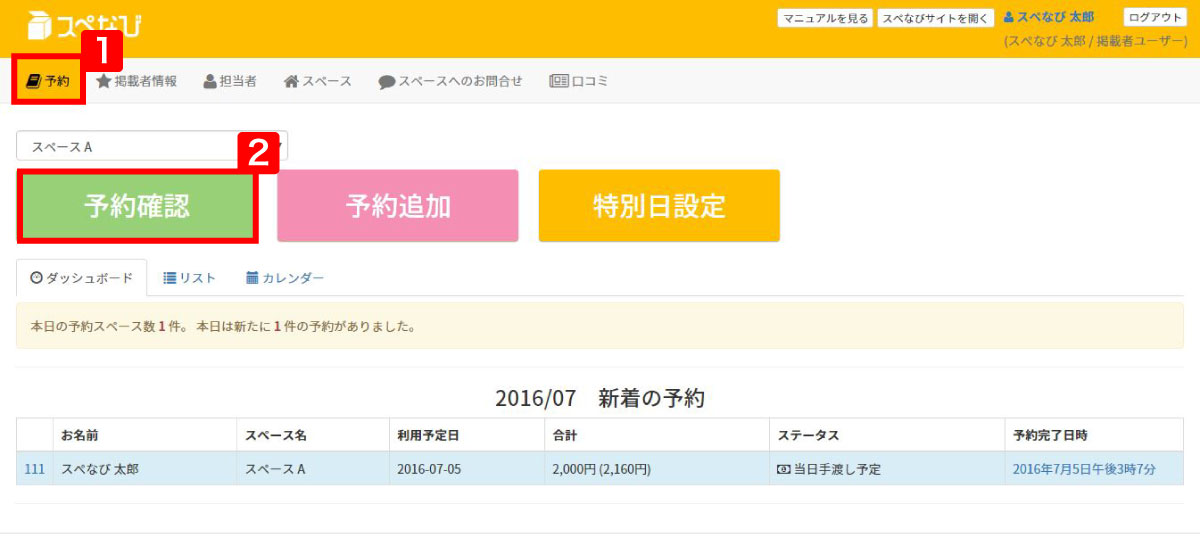
Task: Click the green 予約確認 button
Action: pos(137,206)
